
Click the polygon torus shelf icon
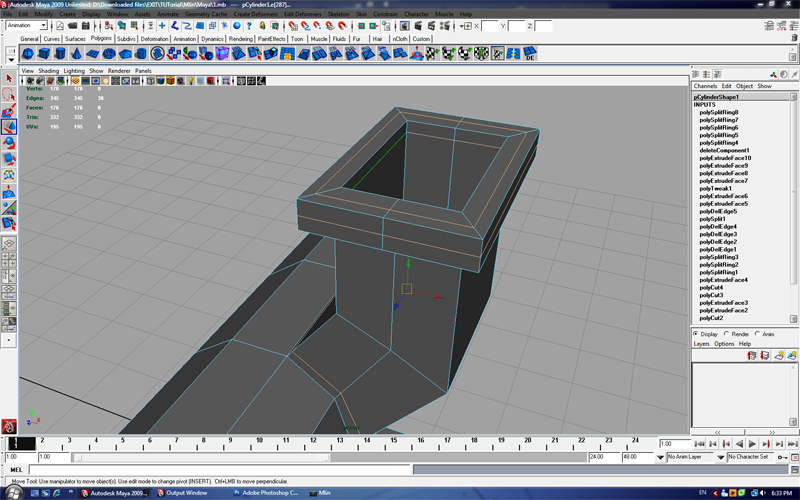coord(111,54)
